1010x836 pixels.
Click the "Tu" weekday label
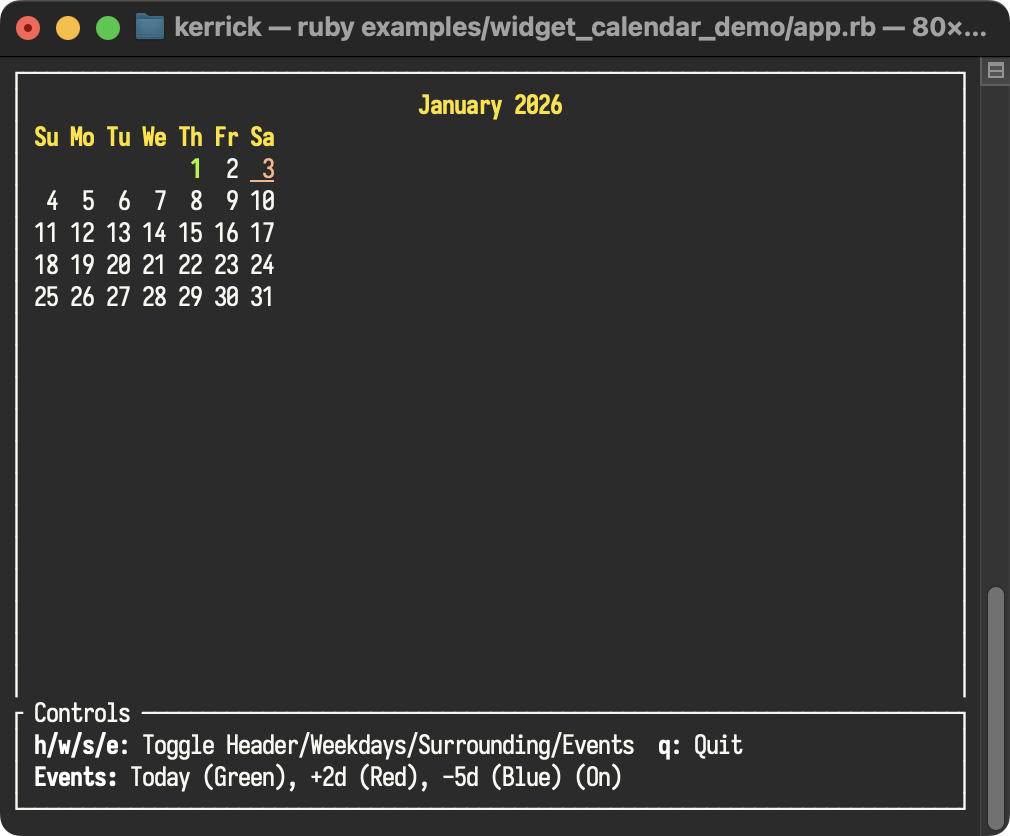pyautogui.click(x=119, y=137)
